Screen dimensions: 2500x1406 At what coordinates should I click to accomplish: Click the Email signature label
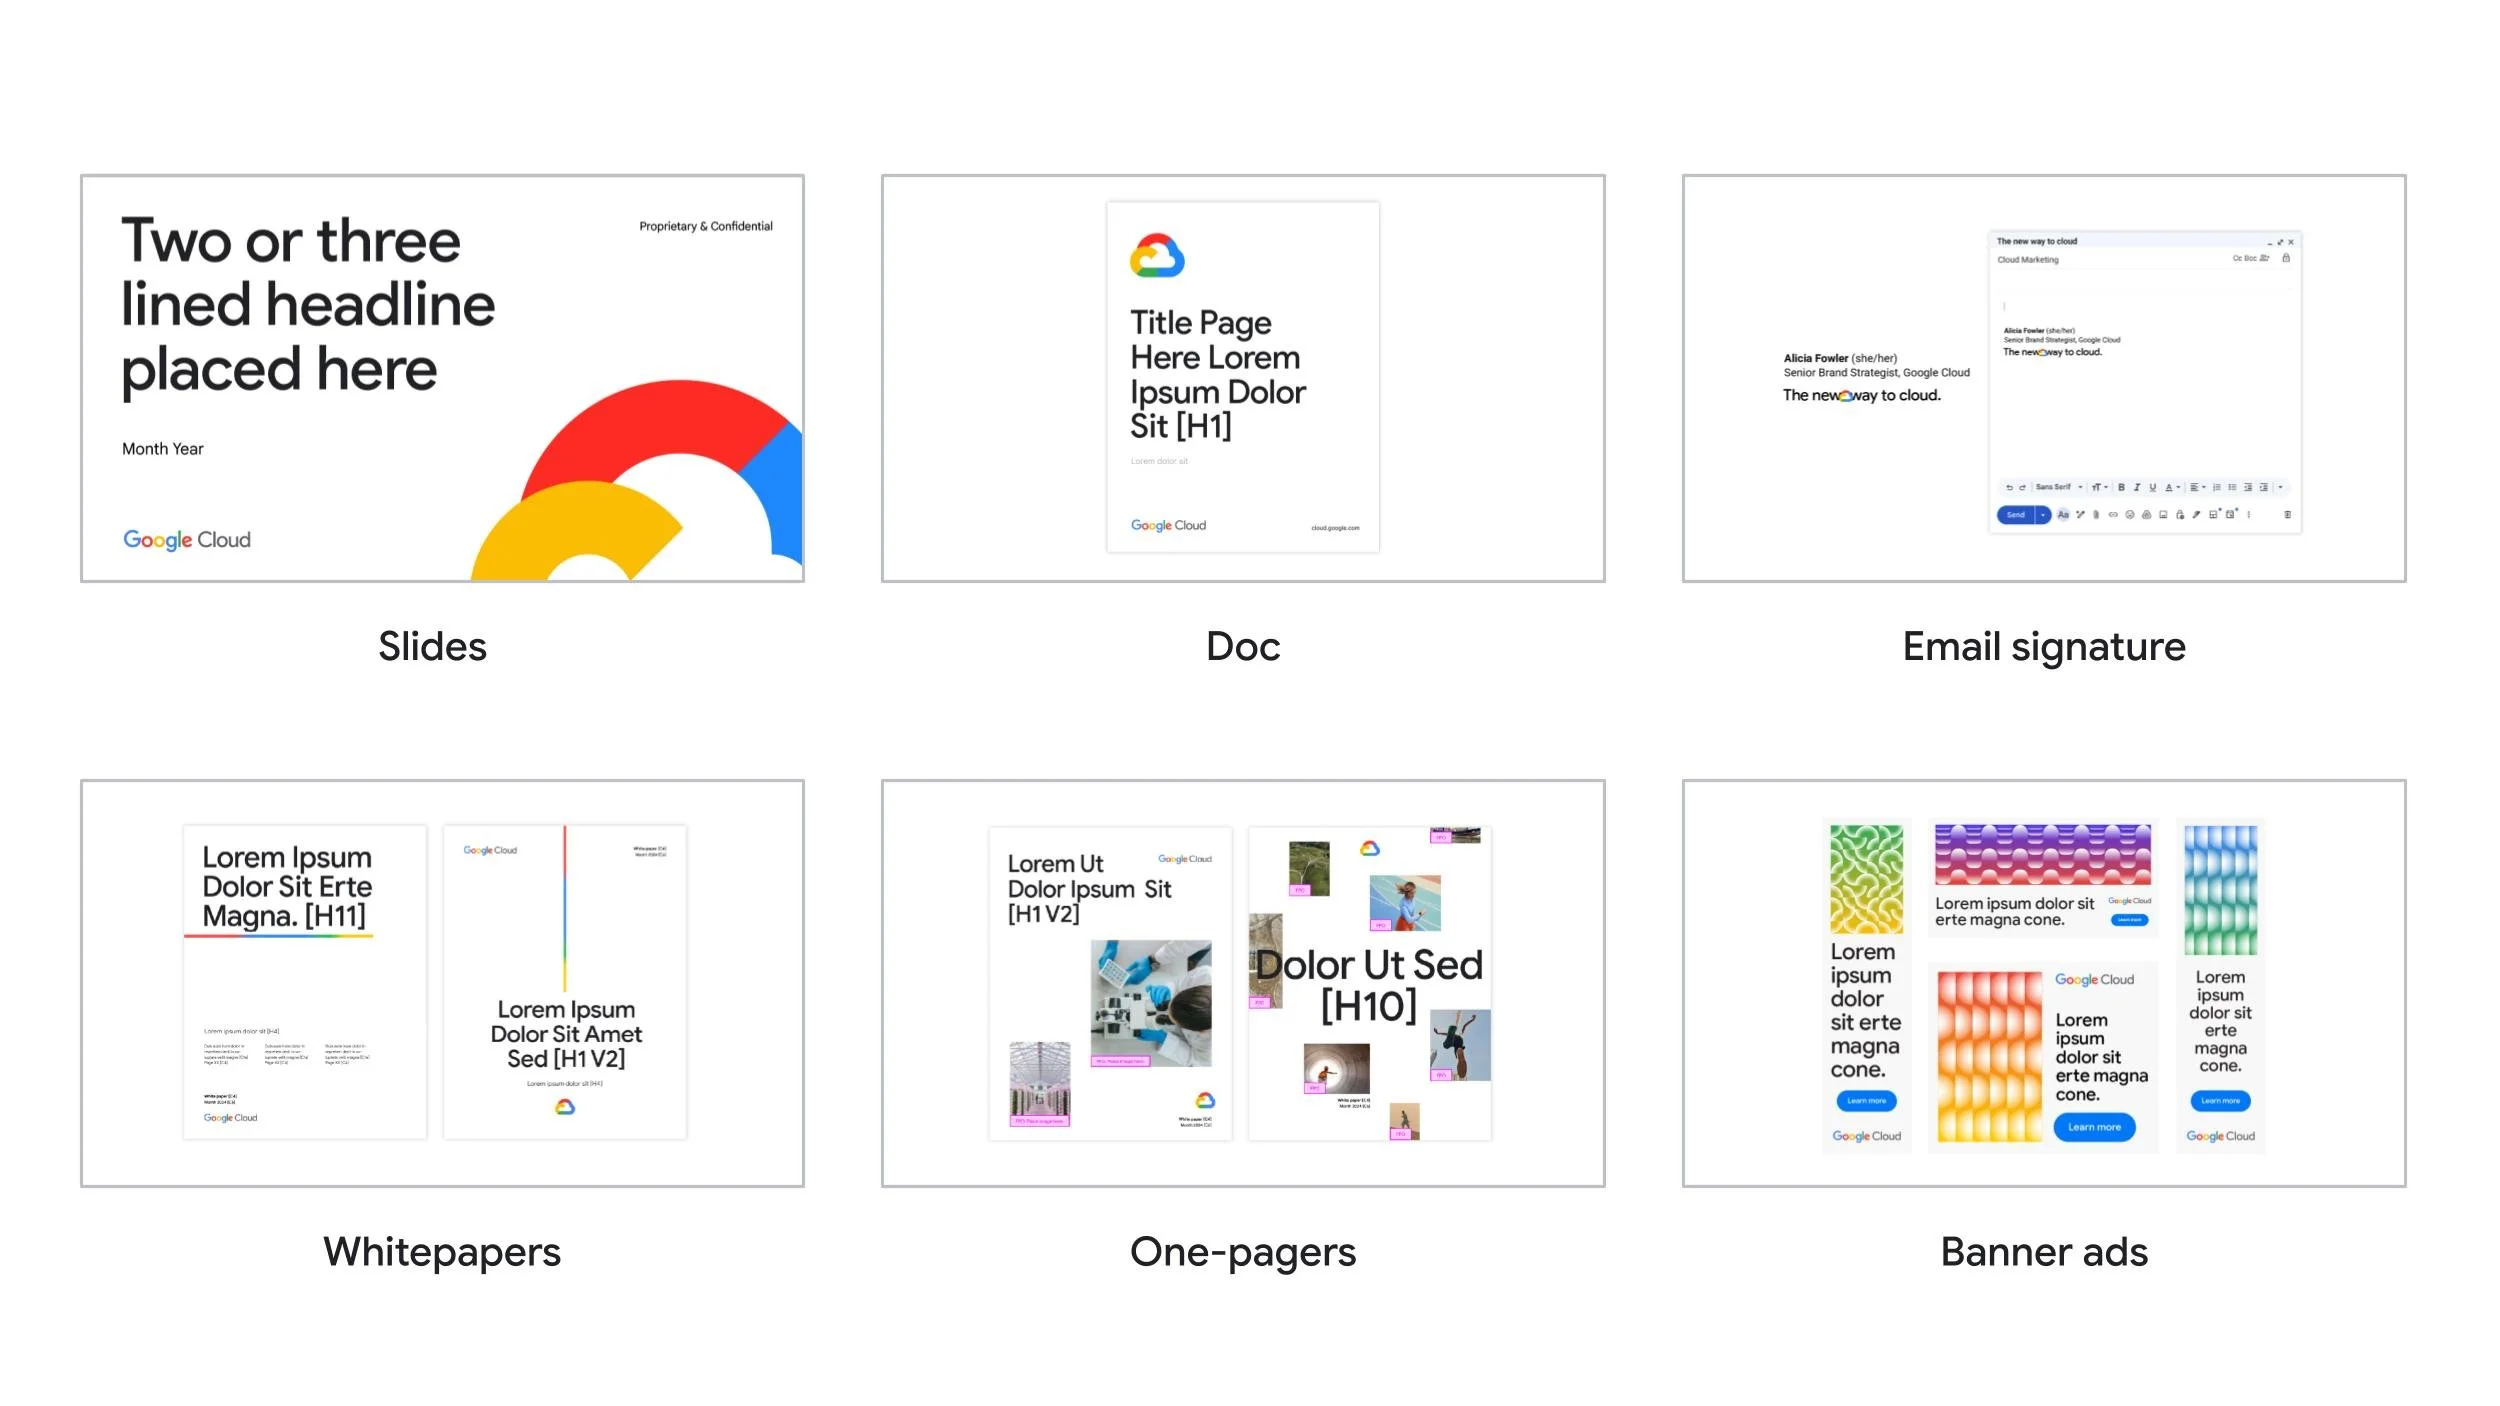2044,647
